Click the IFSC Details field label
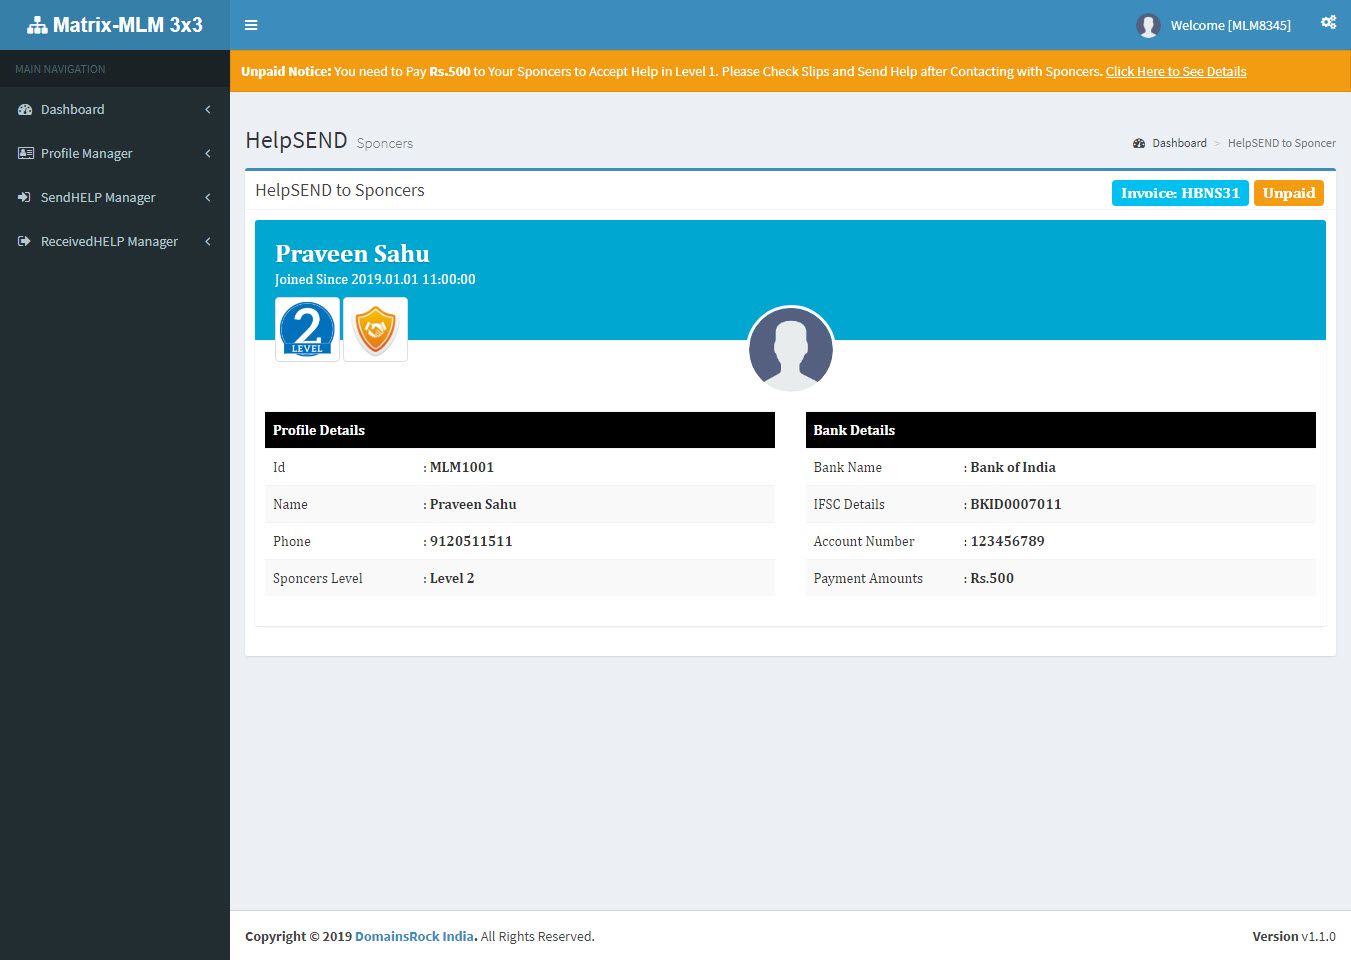This screenshot has width=1351, height=960. tap(849, 504)
